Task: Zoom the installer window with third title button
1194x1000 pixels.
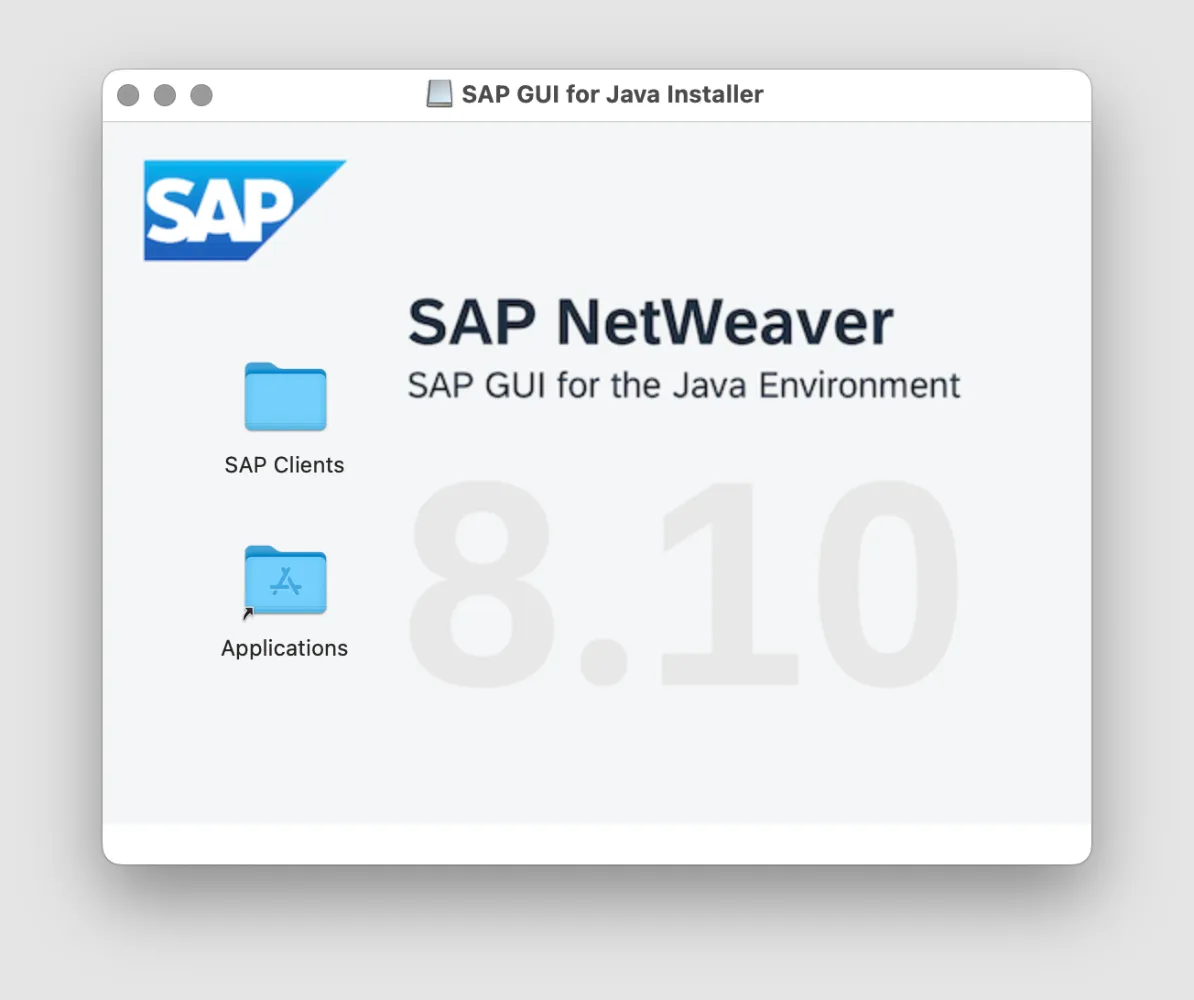Action: point(201,95)
